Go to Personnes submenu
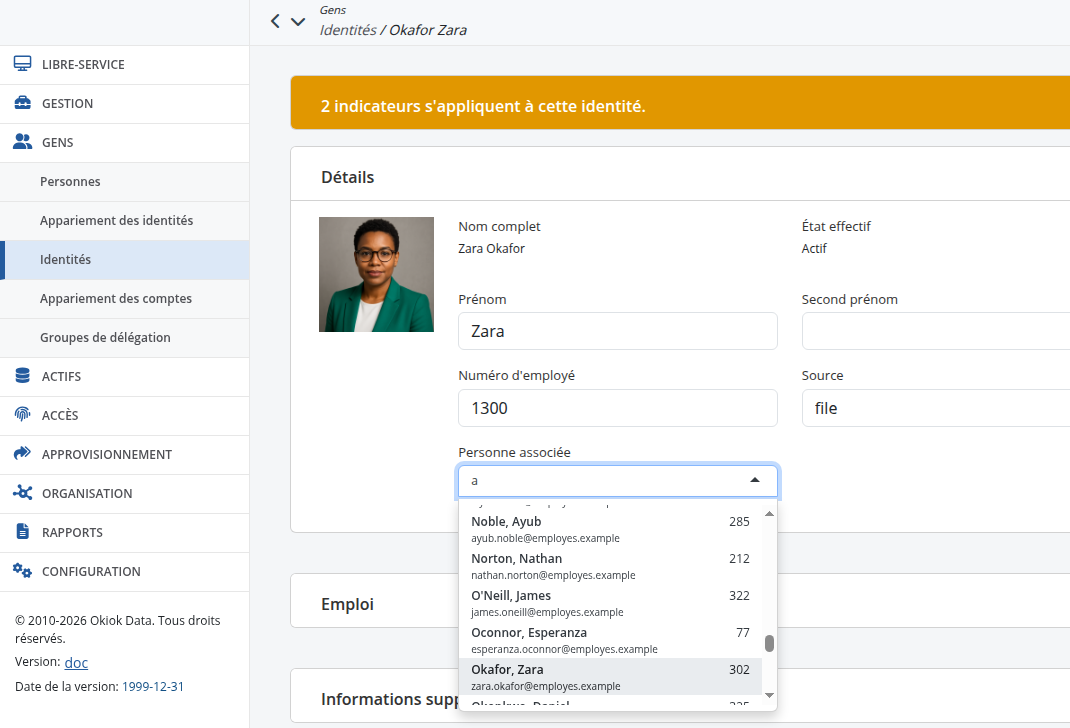The image size is (1070, 728). coord(124,181)
